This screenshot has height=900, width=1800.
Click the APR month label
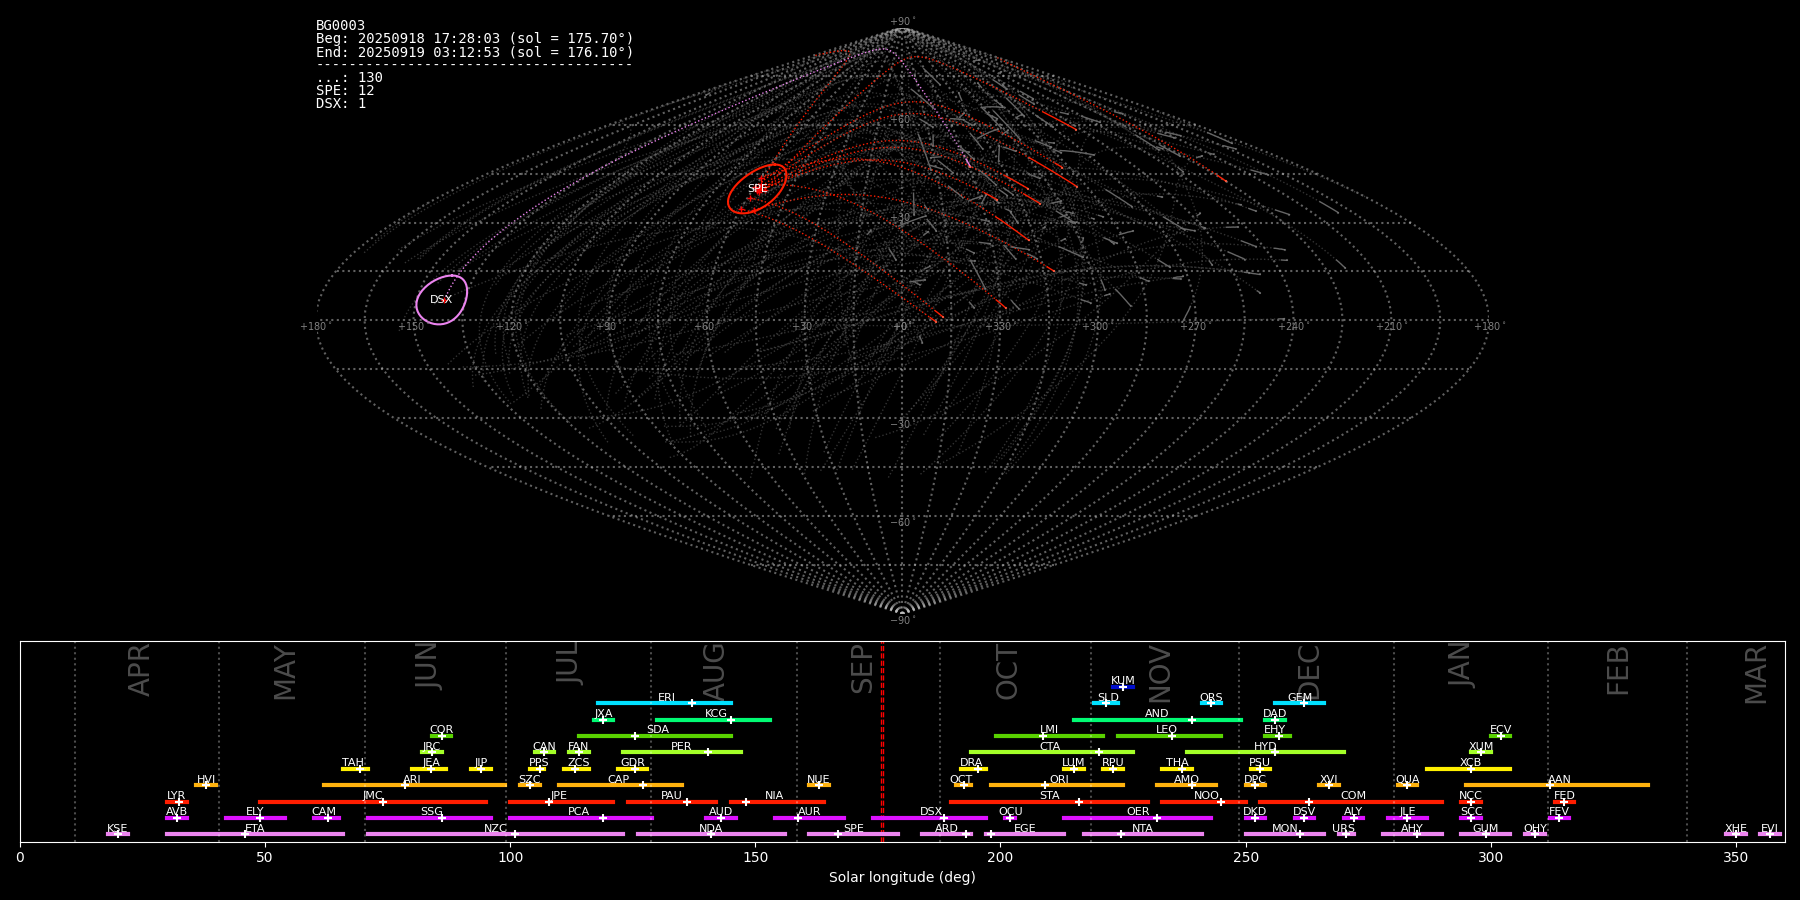point(139,670)
